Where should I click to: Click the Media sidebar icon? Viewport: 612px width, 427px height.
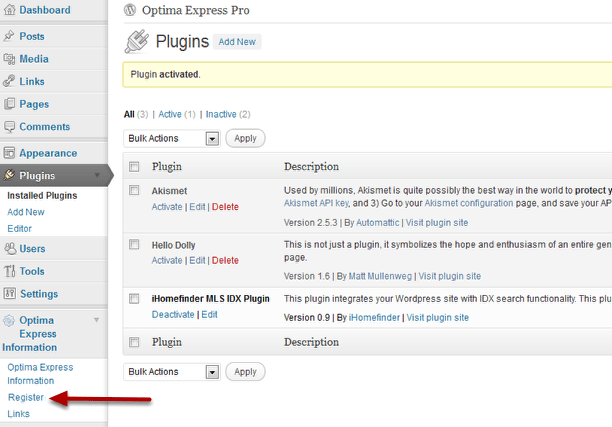tap(9, 59)
